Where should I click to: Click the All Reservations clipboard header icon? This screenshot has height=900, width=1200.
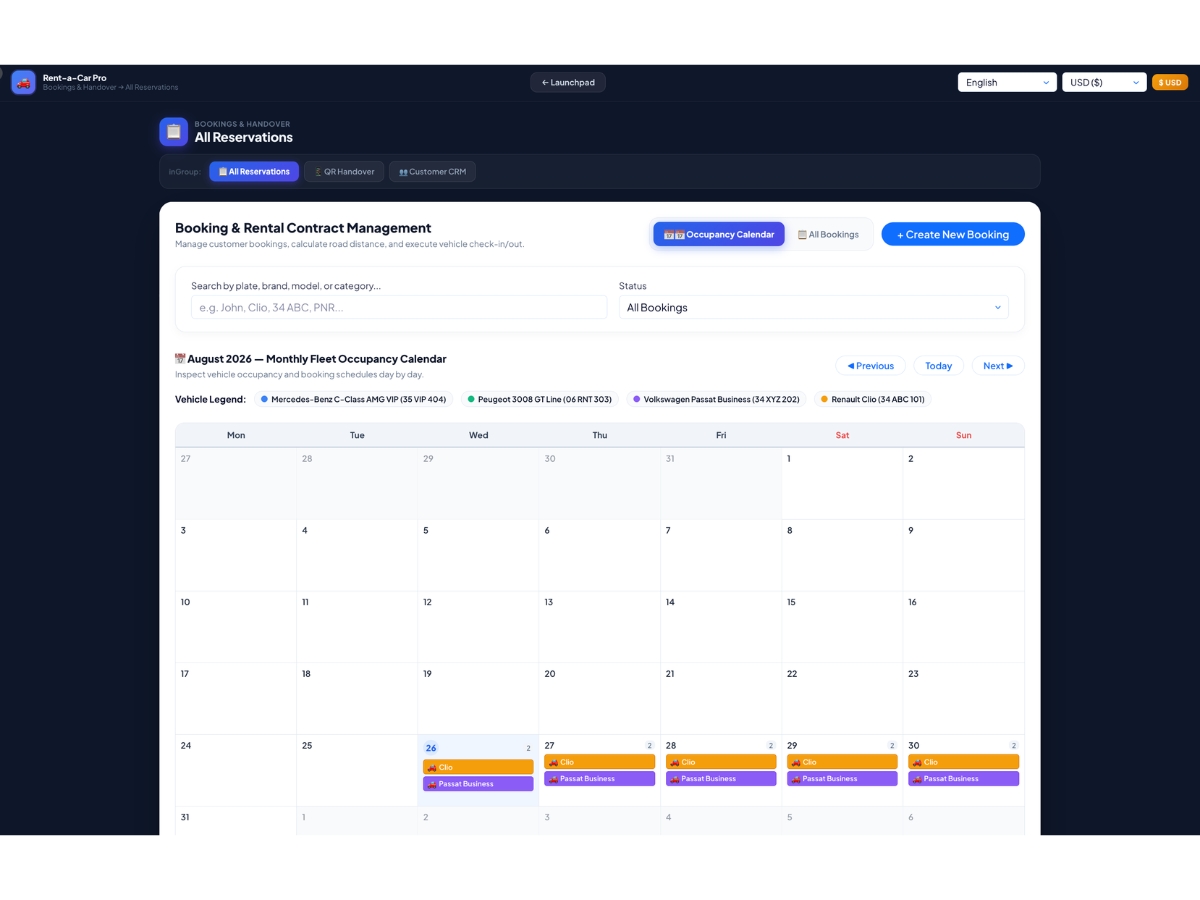click(174, 132)
